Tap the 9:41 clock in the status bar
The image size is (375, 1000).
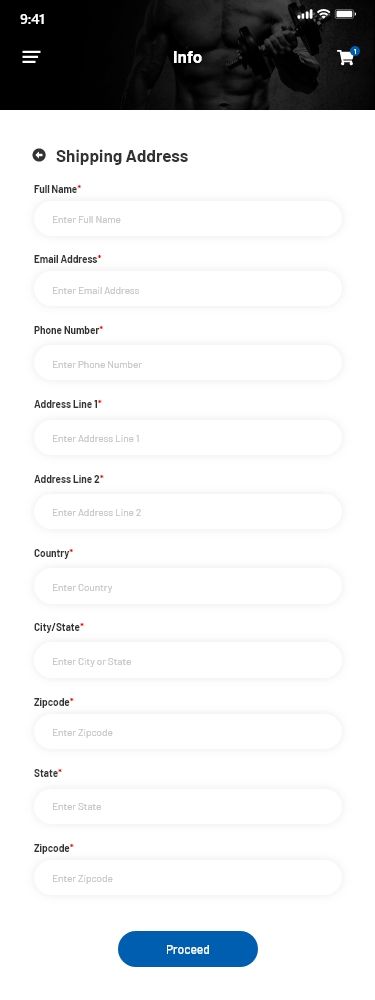click(32, 19)
